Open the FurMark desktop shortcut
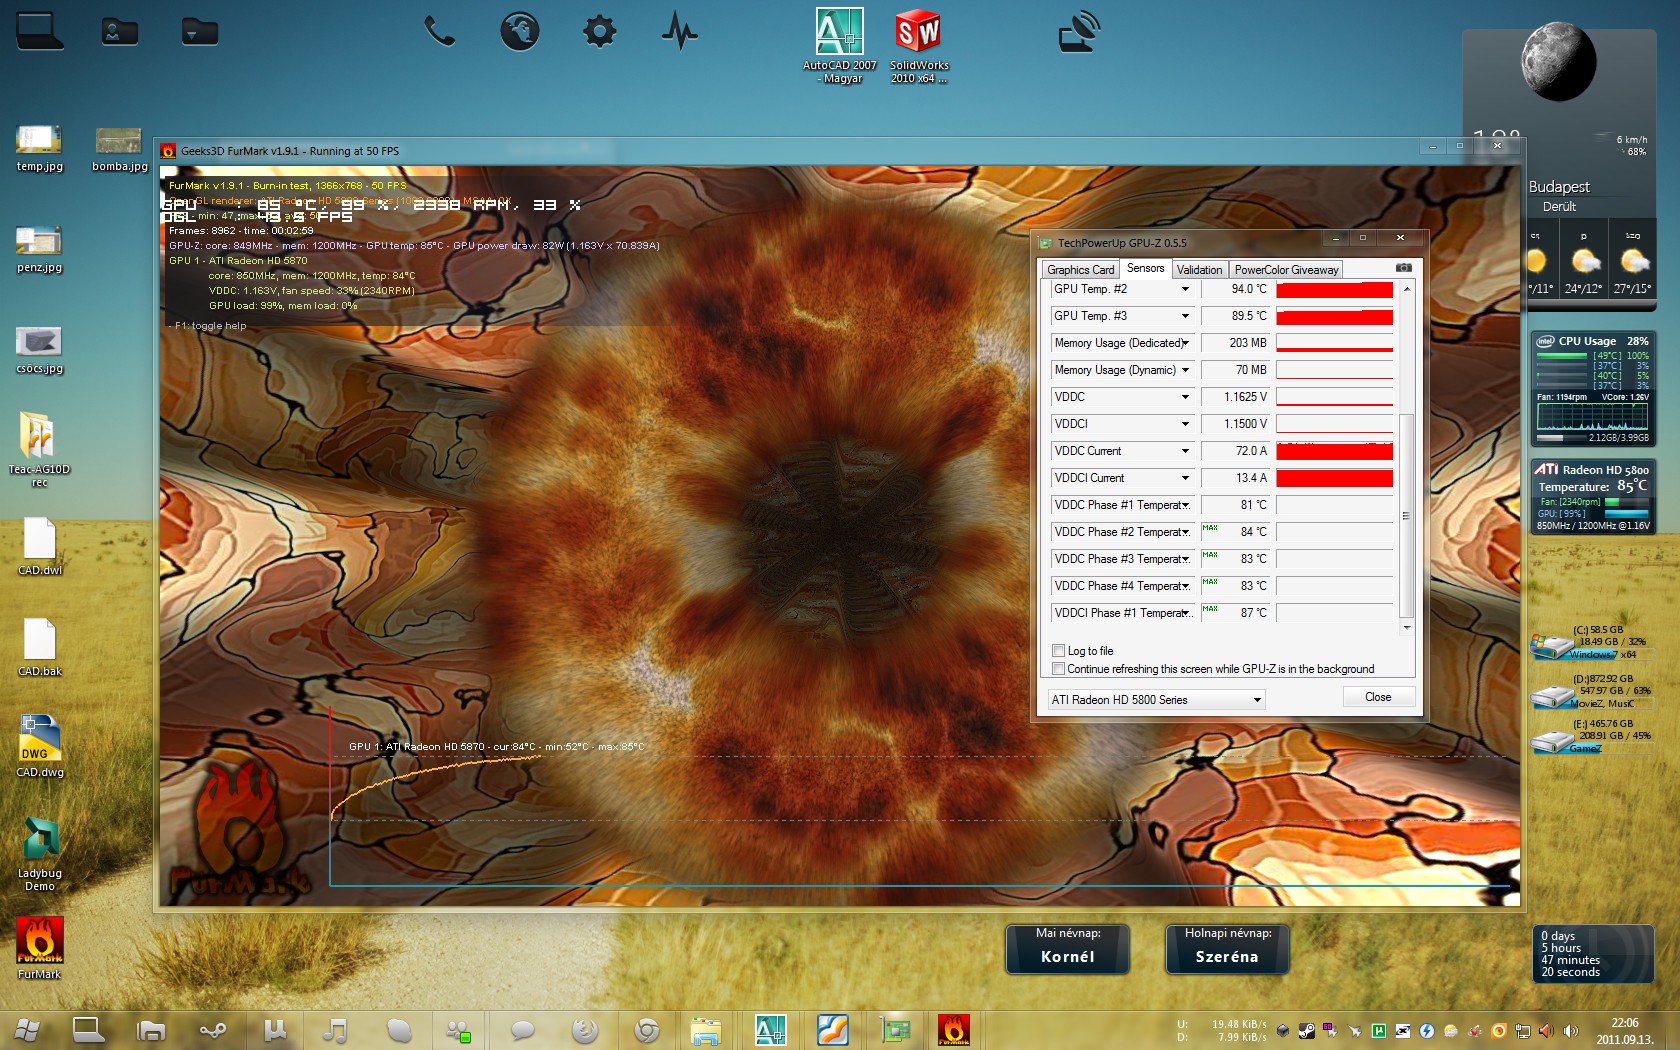Image resolution: width=1680 pixels, height=1050 pixels. click(x=39, y=948)
